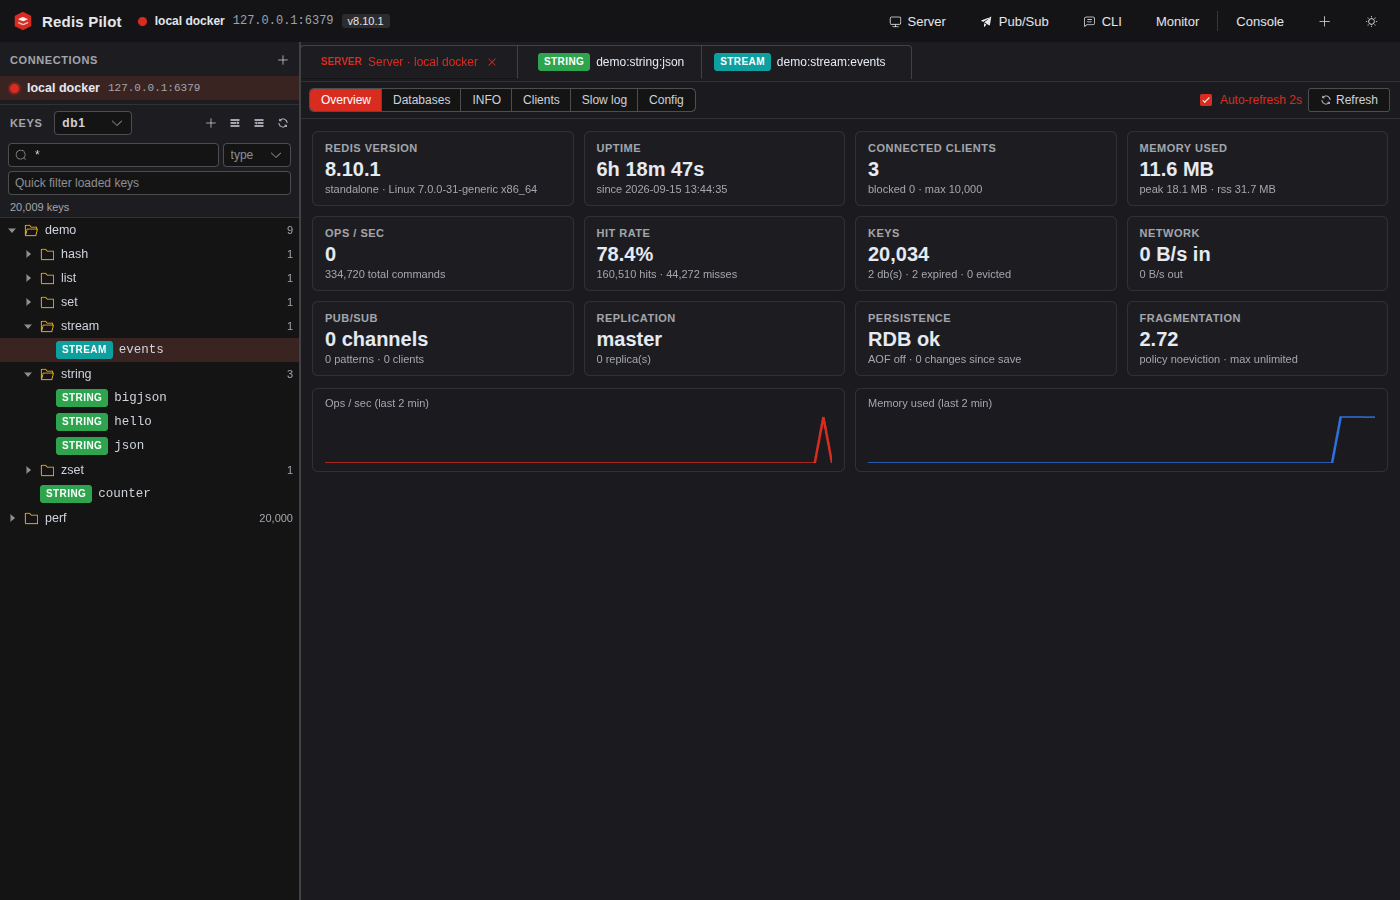This screenshot has height=900, width=1400.
Task: Click the Hit Rate 78.4% card
Action: (714, 253)
